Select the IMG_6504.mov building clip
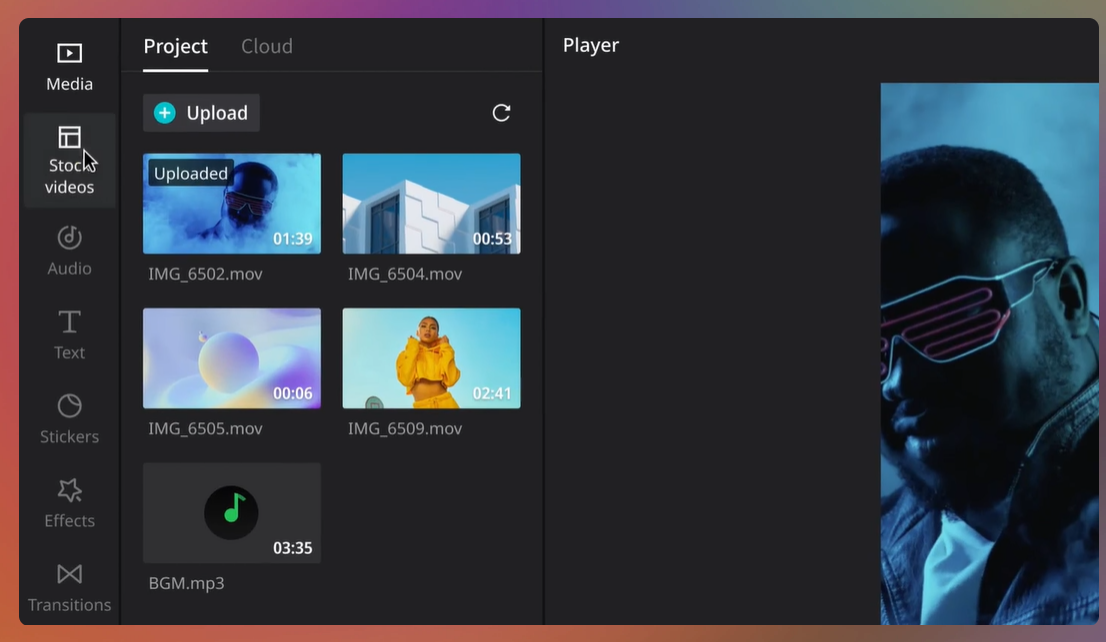This screenshot has height=642, width=1106. tap(431, 203)
